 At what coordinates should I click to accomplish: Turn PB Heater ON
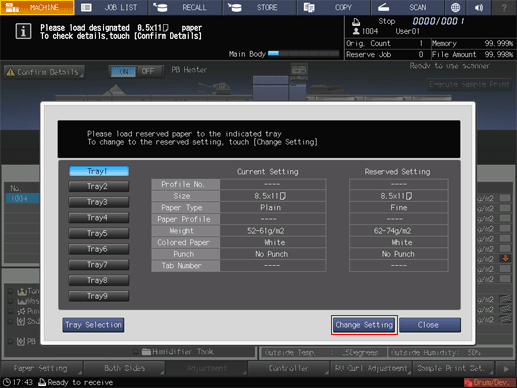pos(123,71)
